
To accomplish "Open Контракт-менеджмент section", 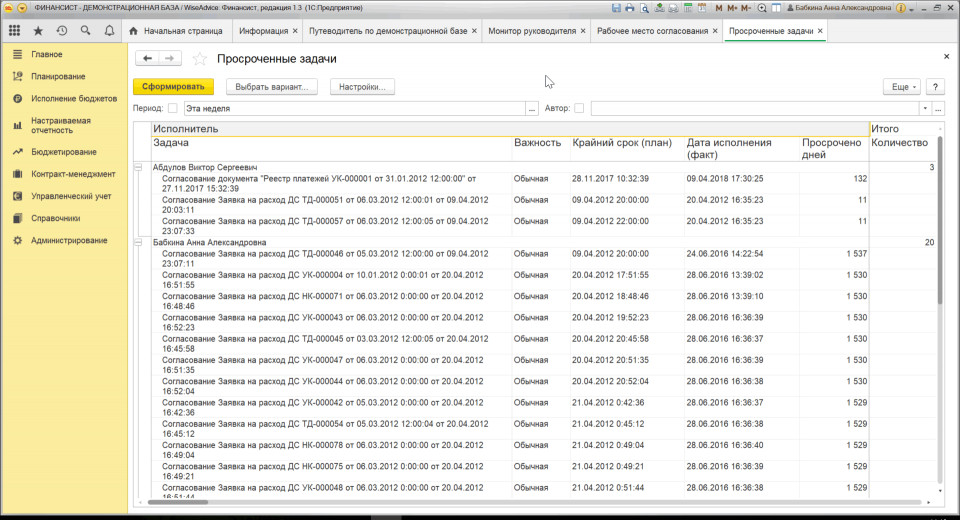I will coord(73,174).
